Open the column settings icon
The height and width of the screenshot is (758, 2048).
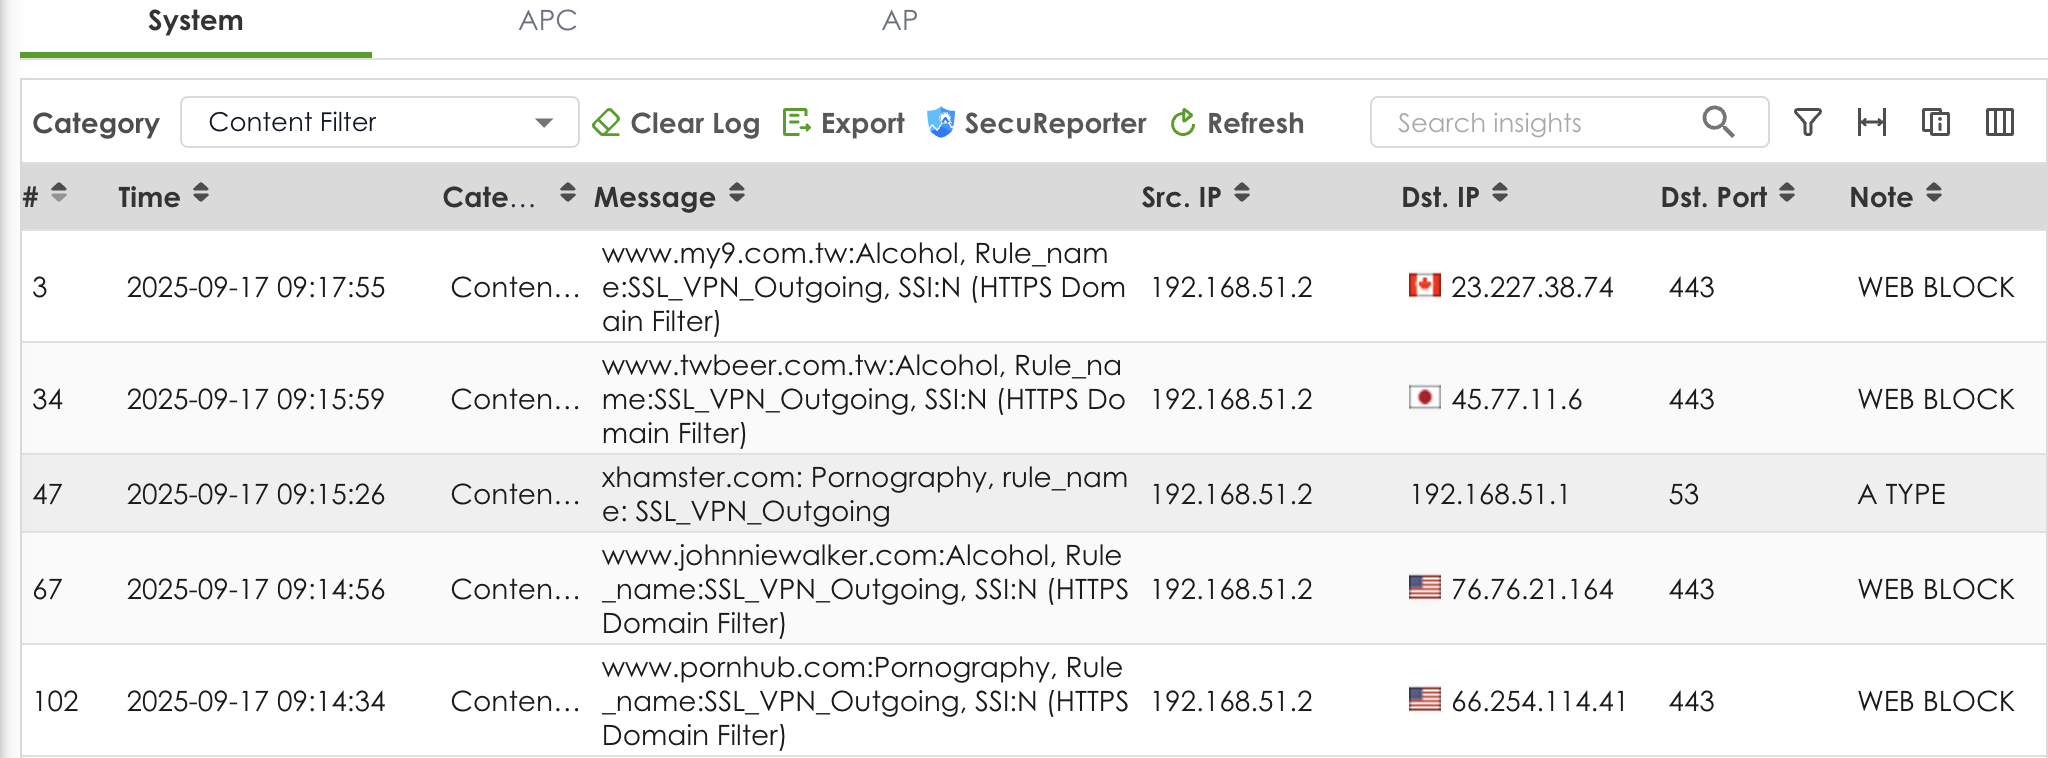[x=1999, y=122]
